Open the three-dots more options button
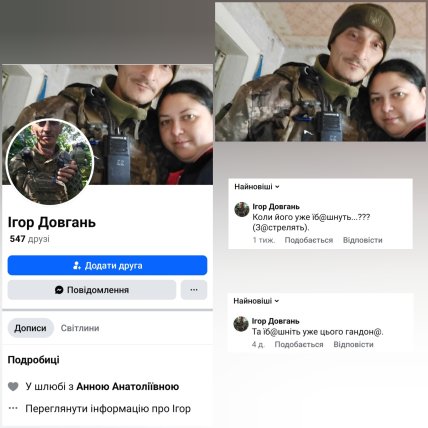 click(x=194, y=290)
